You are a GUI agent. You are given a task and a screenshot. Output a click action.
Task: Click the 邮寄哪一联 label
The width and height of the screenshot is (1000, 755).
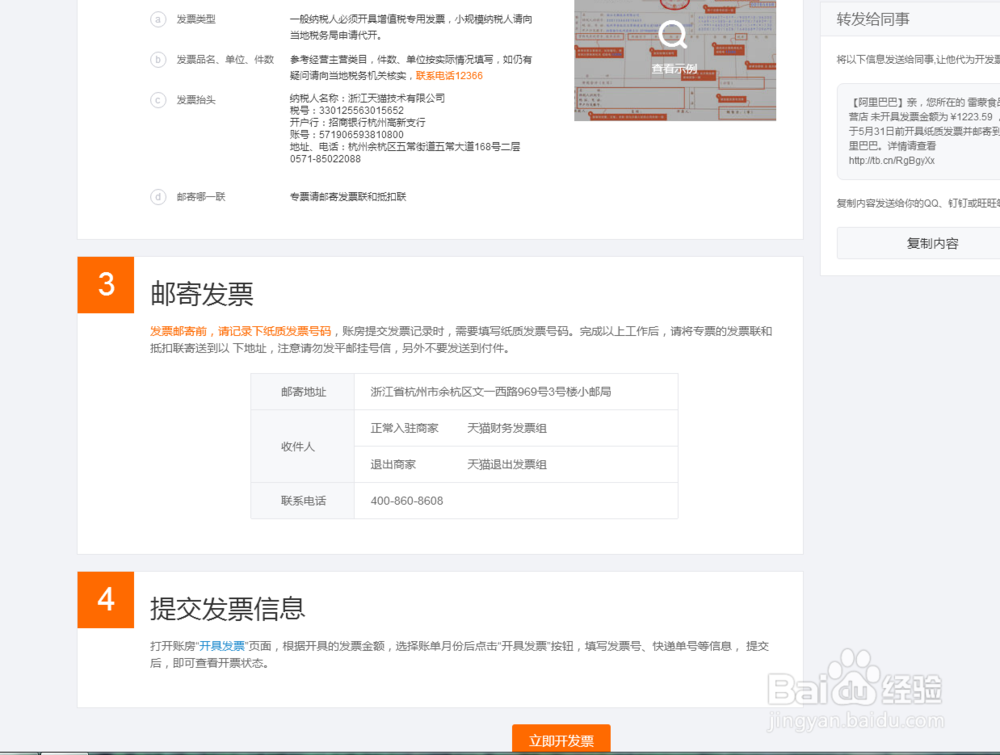[201, 196]
